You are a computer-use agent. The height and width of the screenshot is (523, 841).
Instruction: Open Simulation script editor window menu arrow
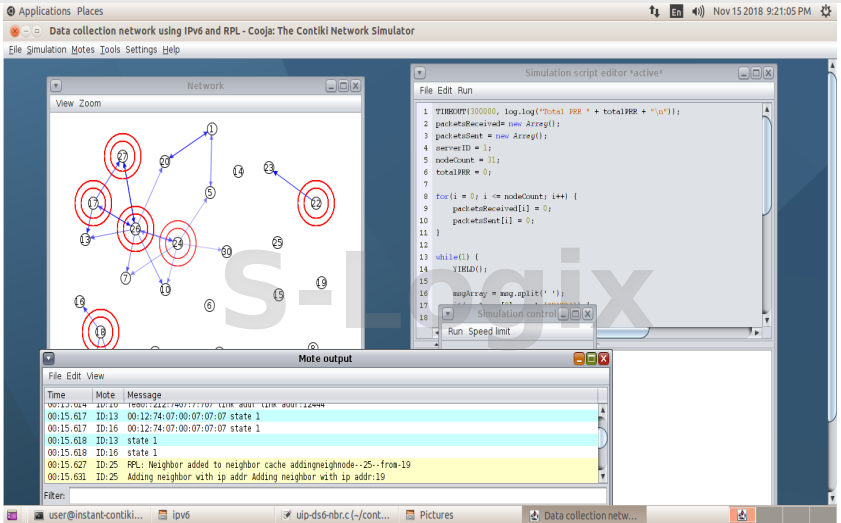pyautogui.click(x=420, y=73)
